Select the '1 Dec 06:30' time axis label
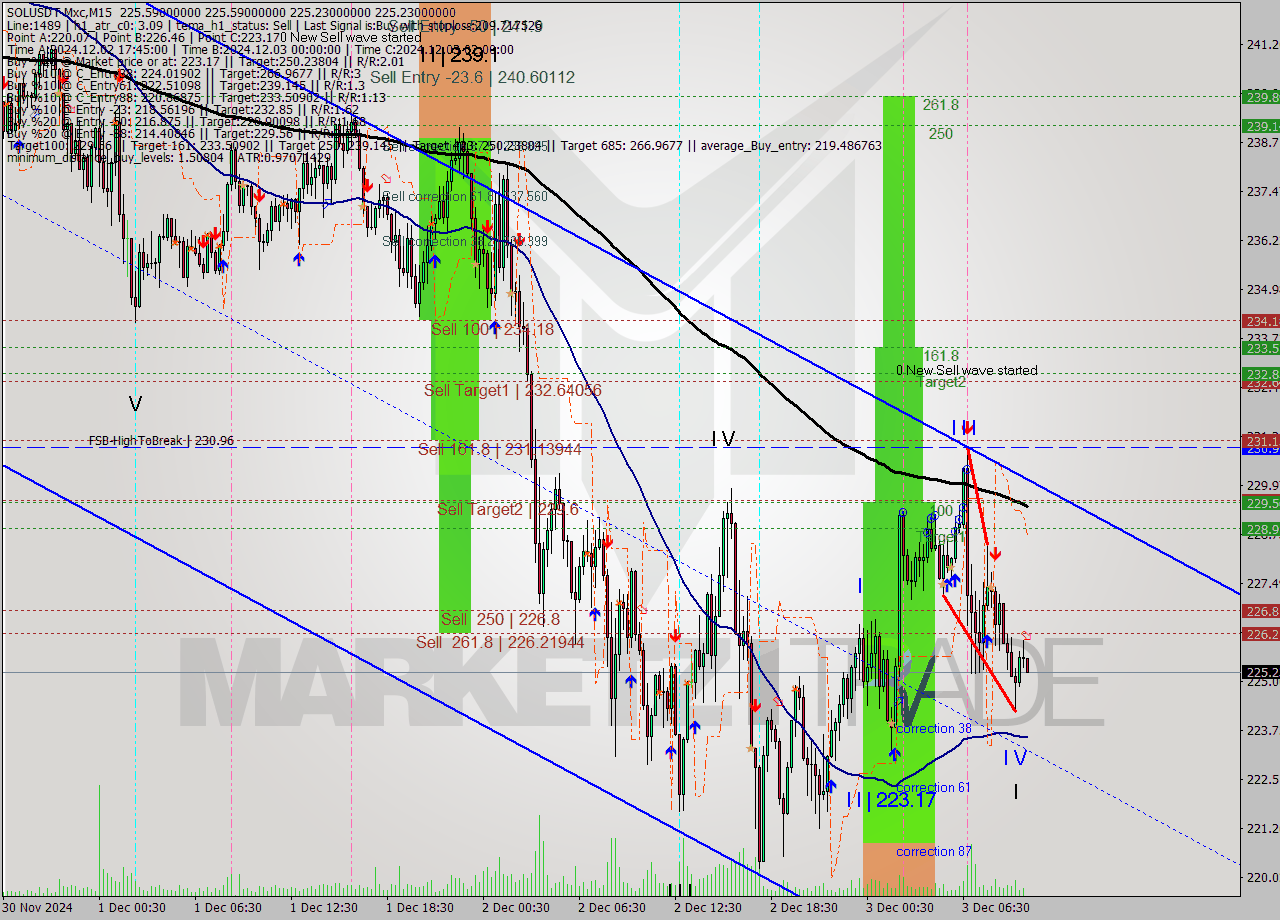The height and width of the screenshot is (920, 1280). point(228,908)
